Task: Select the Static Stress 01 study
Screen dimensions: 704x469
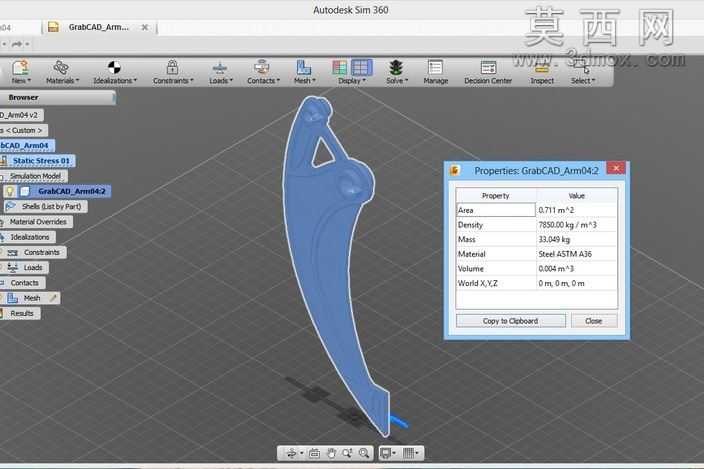Action: click(41, 161)
